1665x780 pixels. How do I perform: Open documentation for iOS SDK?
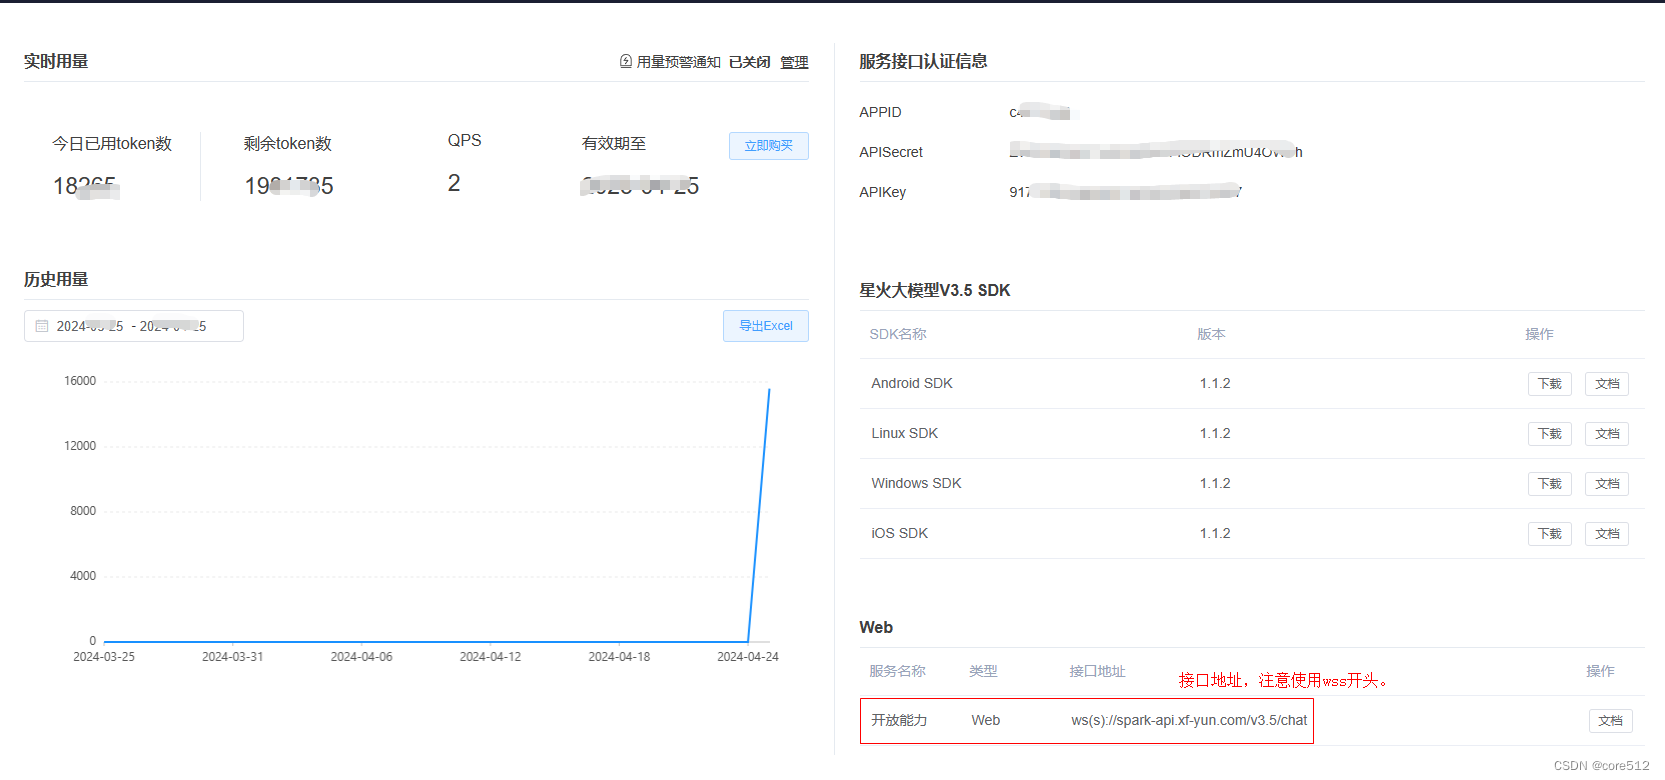[1607, 534]
